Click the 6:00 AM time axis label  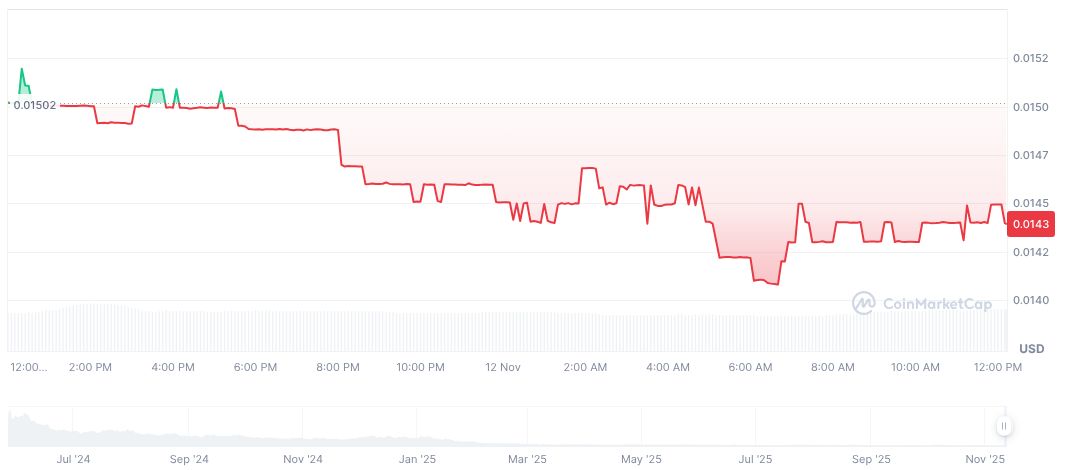(x=750, y=367)
